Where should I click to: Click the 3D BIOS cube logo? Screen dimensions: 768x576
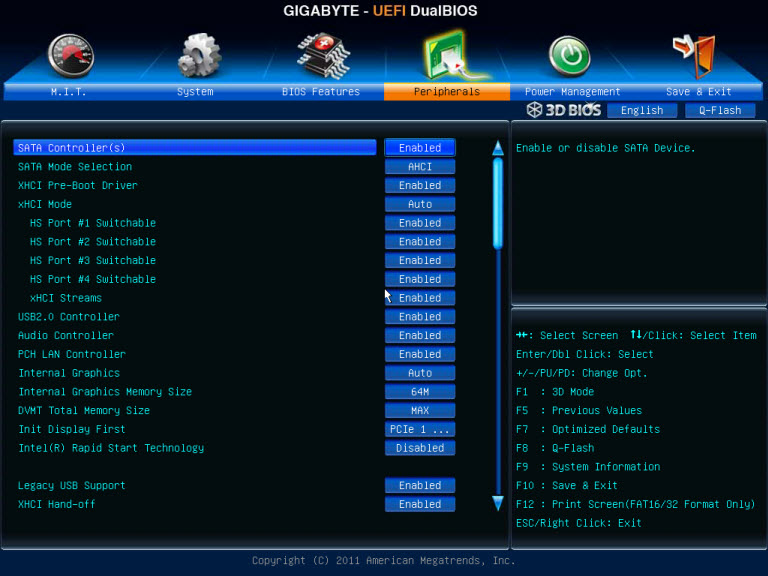534,110
